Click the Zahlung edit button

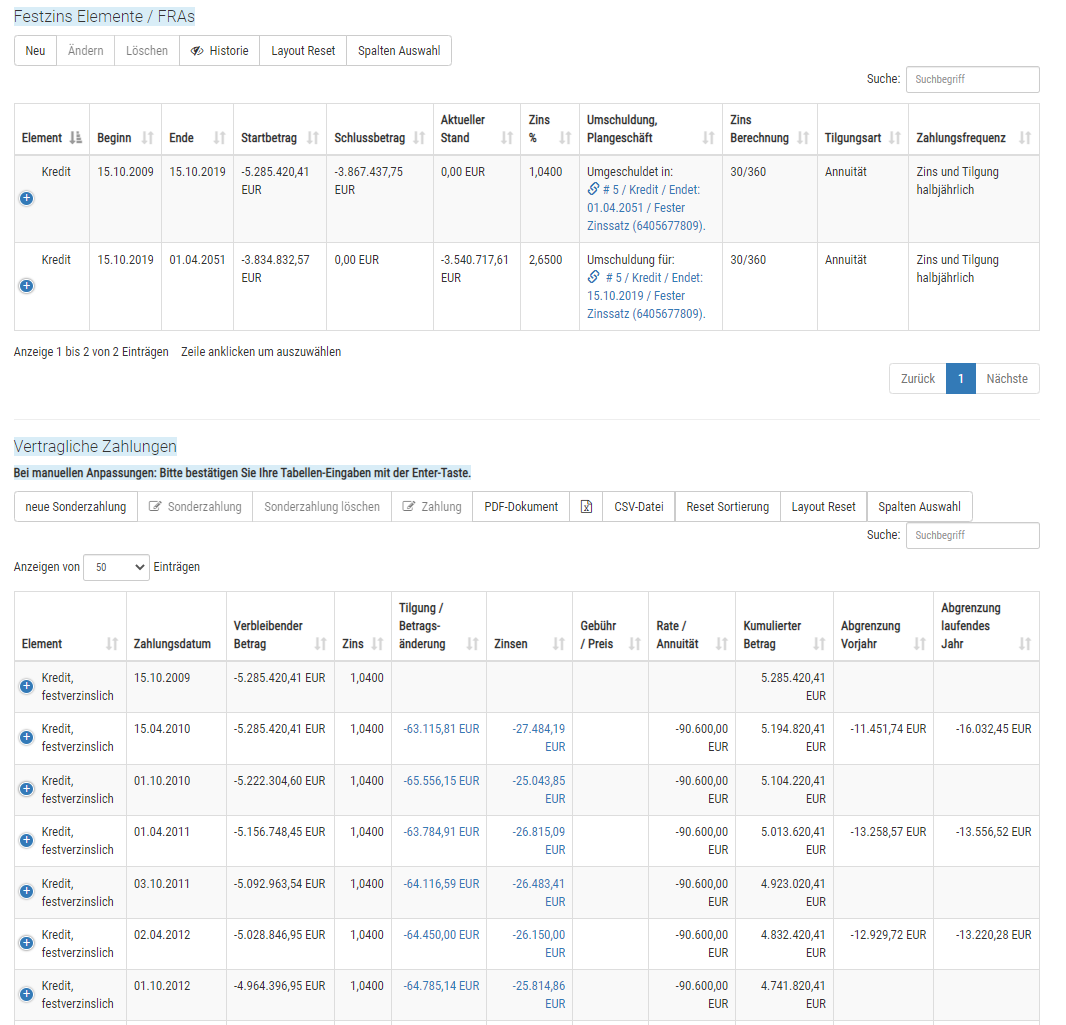click(x=432, y=507)
